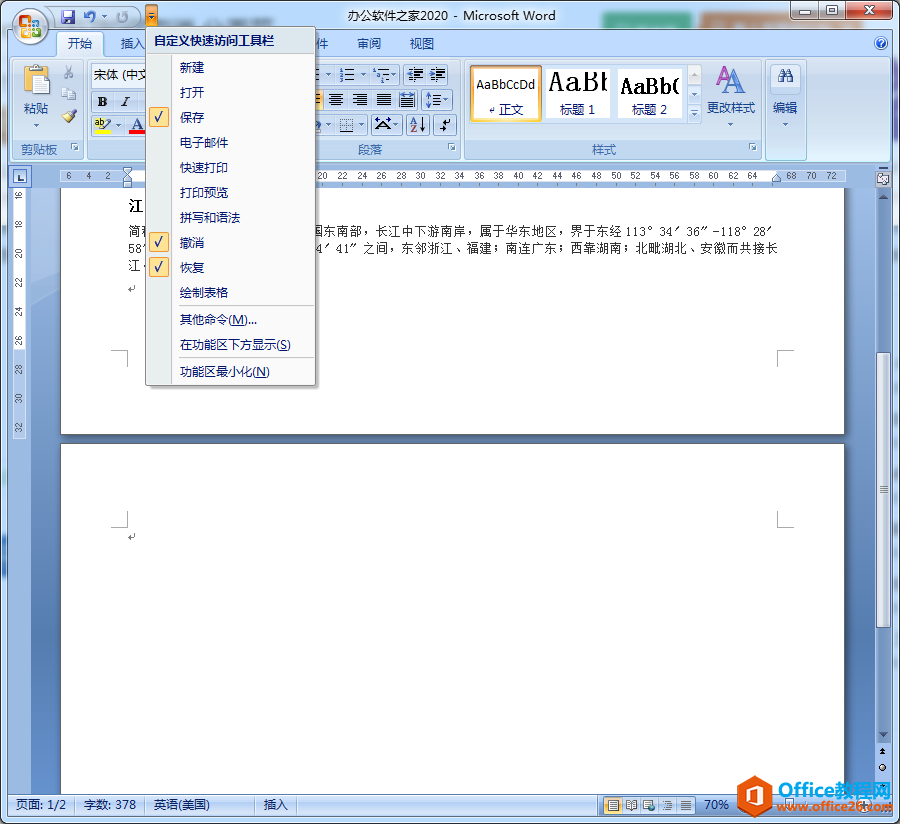This screenshot has width=900, height=824.
Task: Open the clipboard pane launcher
Action: coord(75,147)
